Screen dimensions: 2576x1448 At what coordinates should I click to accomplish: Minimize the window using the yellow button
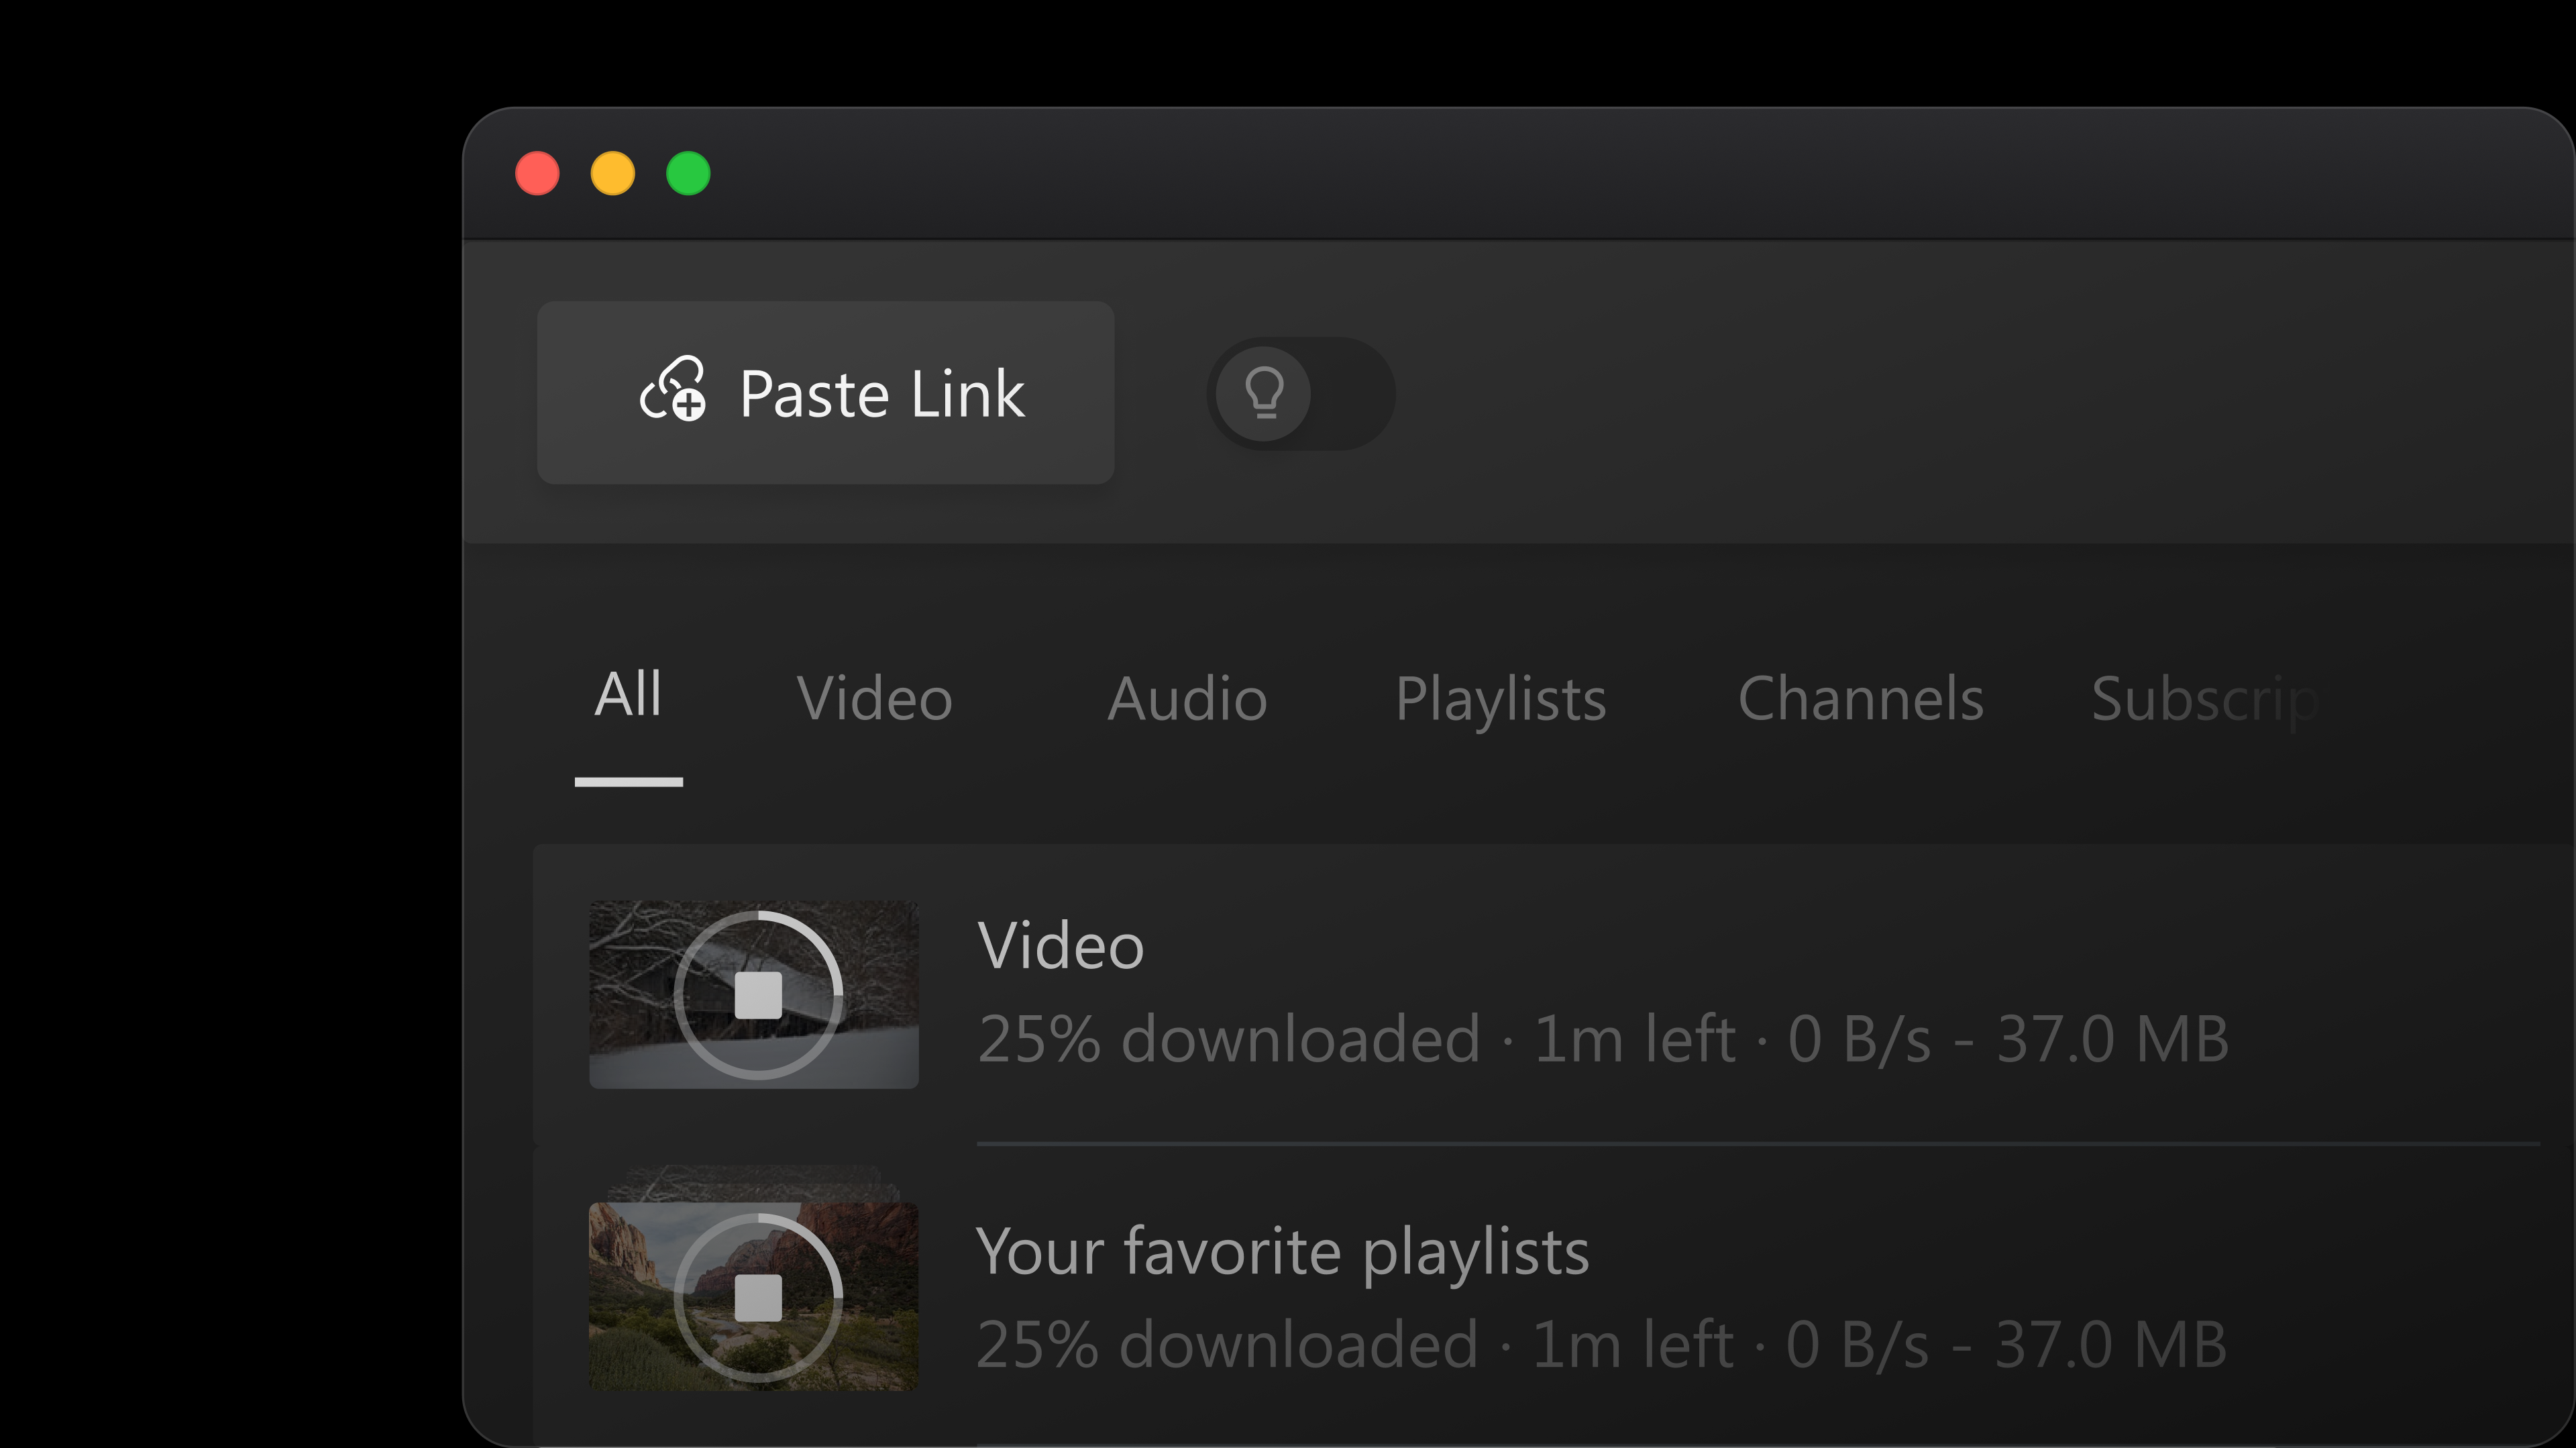[x=613, y=174]
